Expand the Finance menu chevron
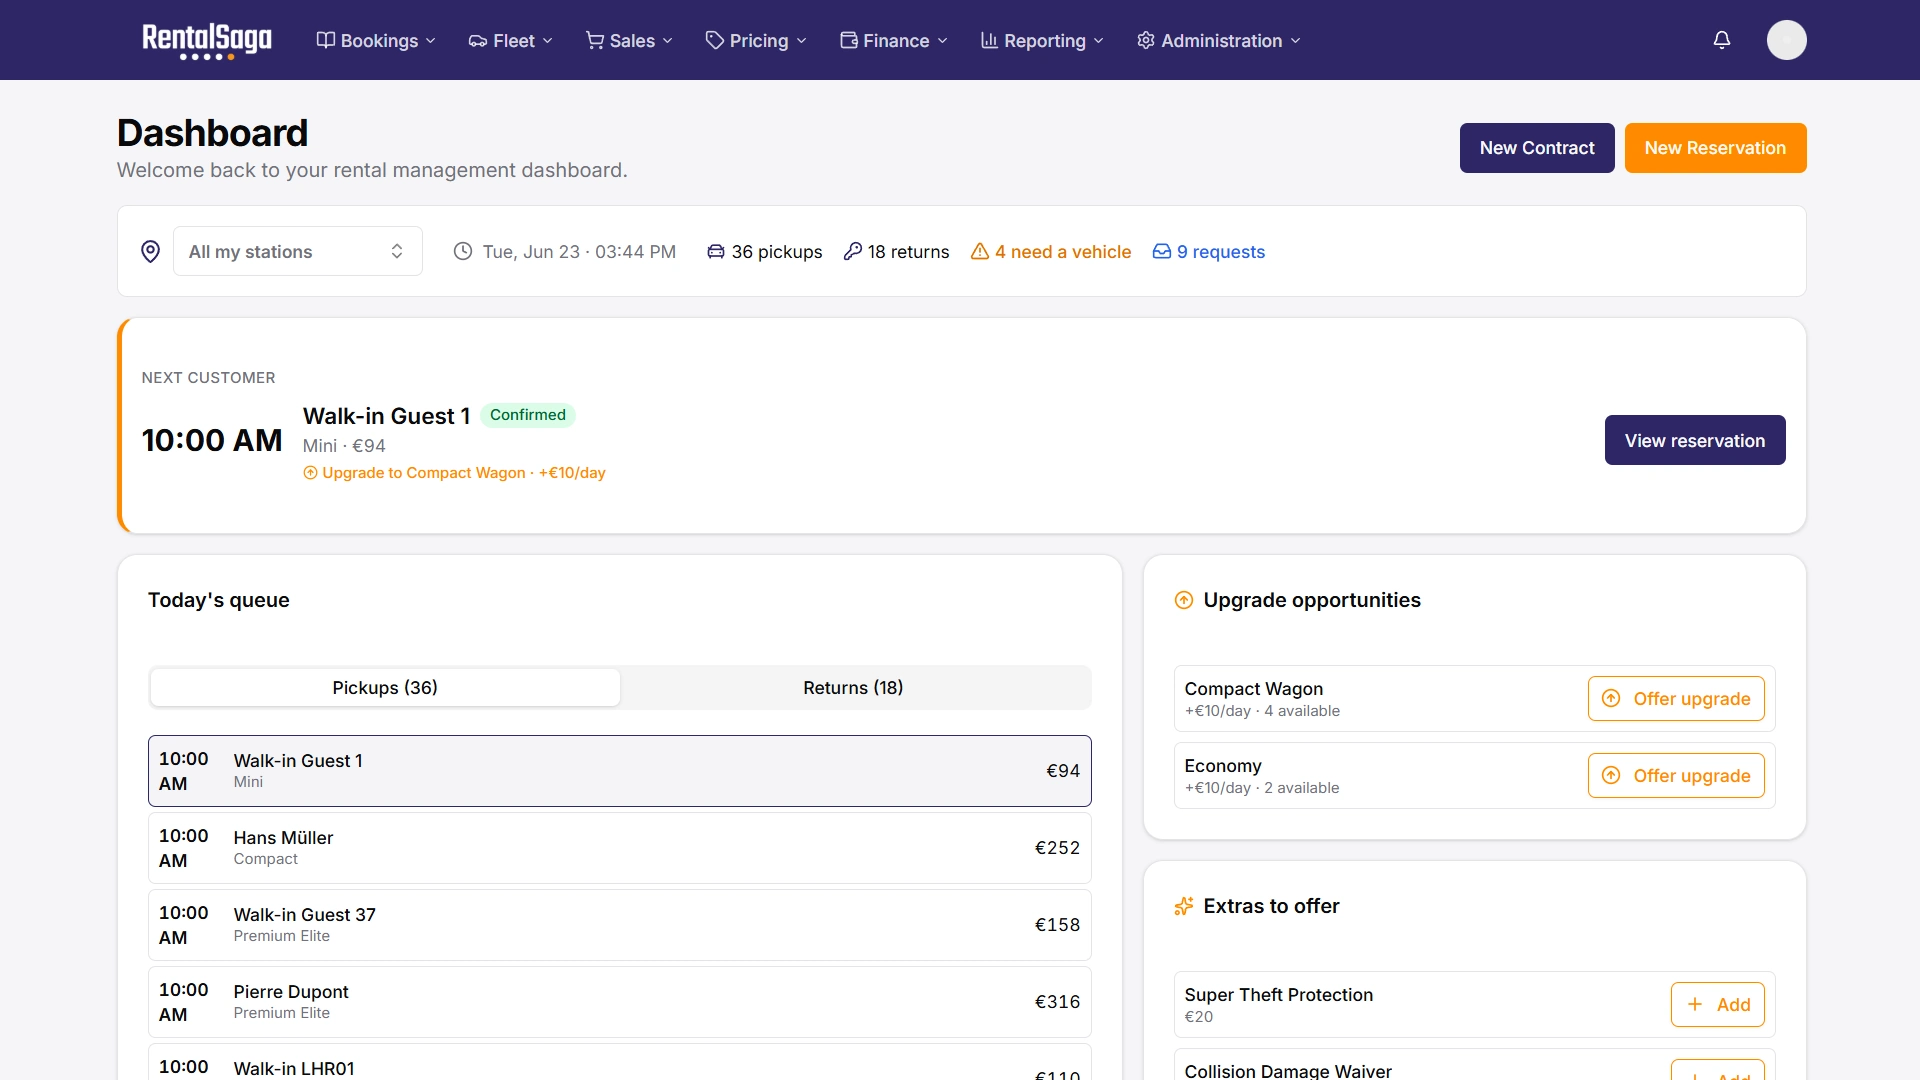This screenshot has width=1920, height=1080. 942,41
